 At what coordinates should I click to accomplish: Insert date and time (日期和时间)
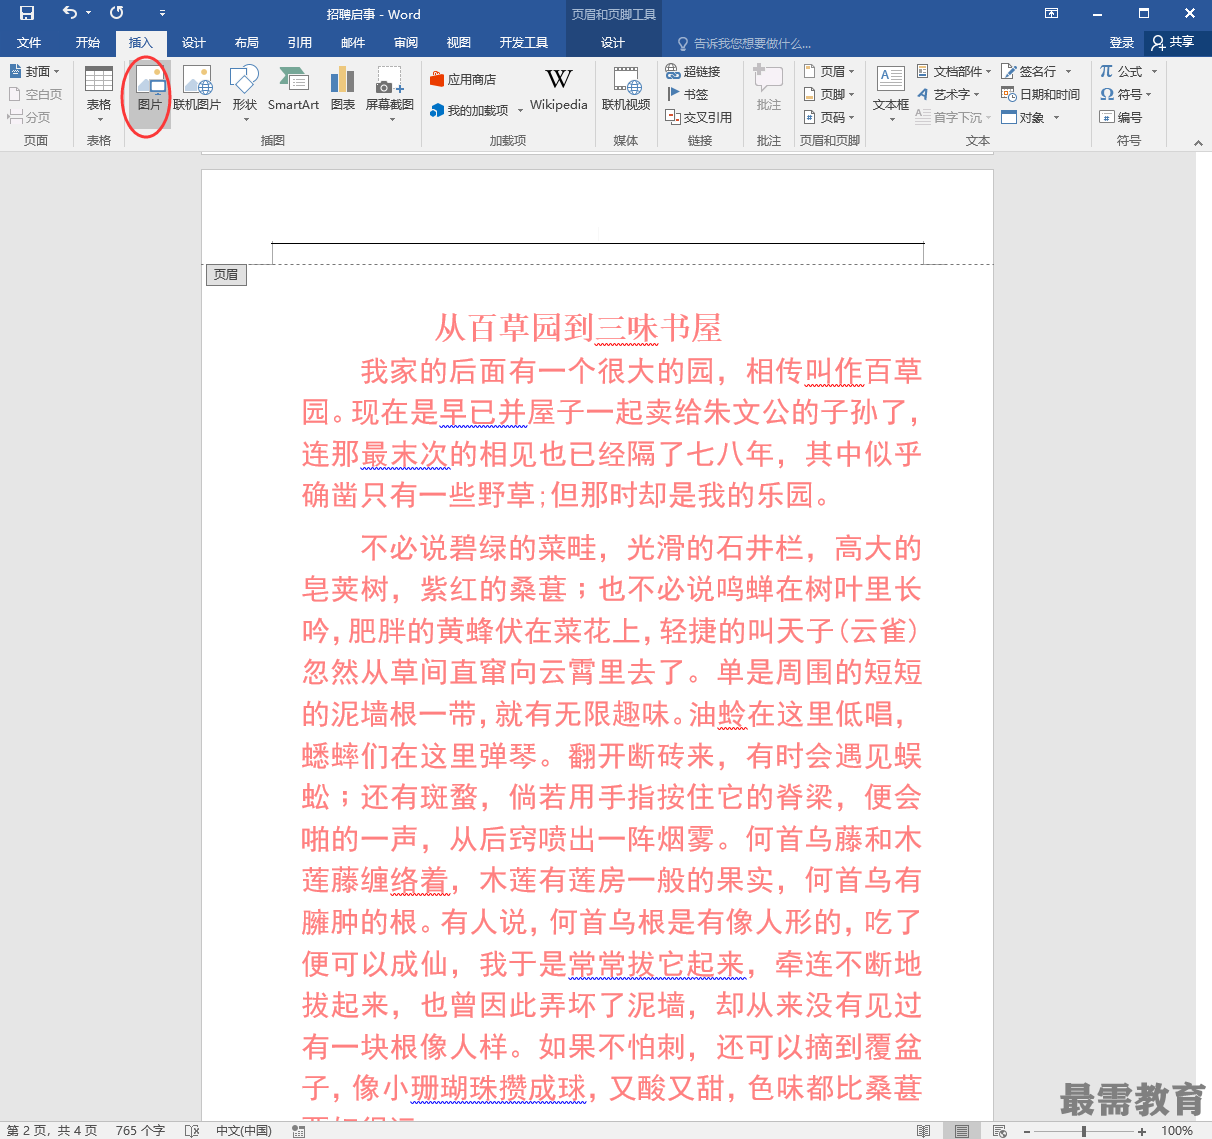pyautogui.click(x=1041, y=94)
